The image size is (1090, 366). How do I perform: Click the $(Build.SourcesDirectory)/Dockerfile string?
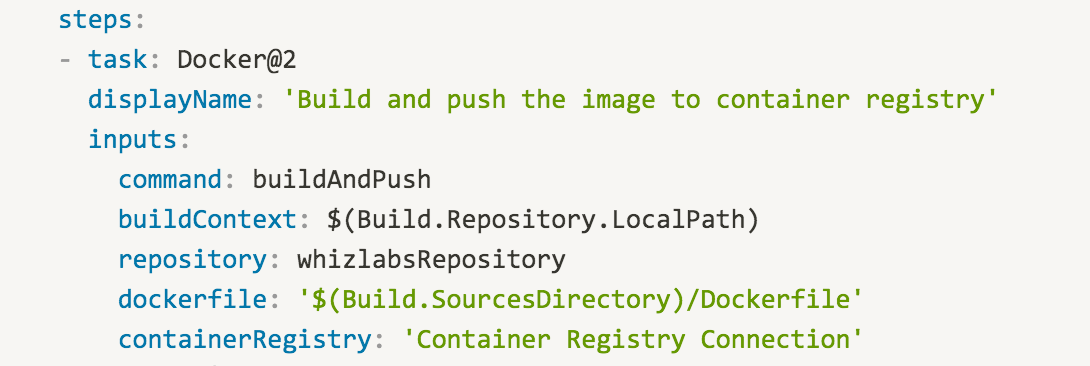click(x=580, y=300)
